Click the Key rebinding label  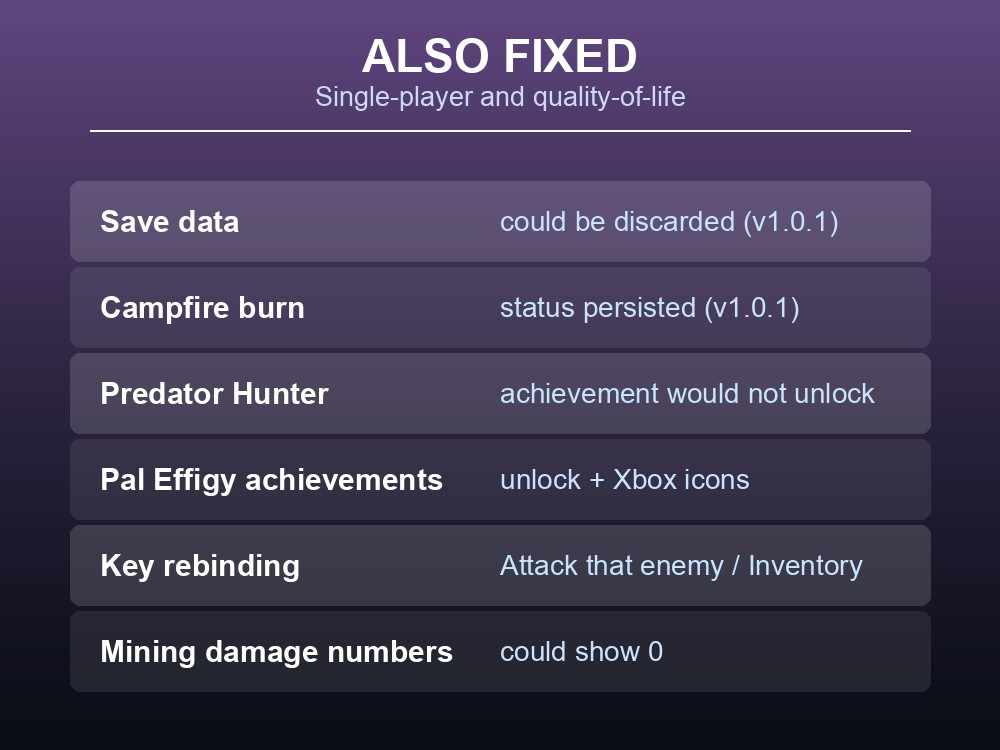tap(200, 566)
